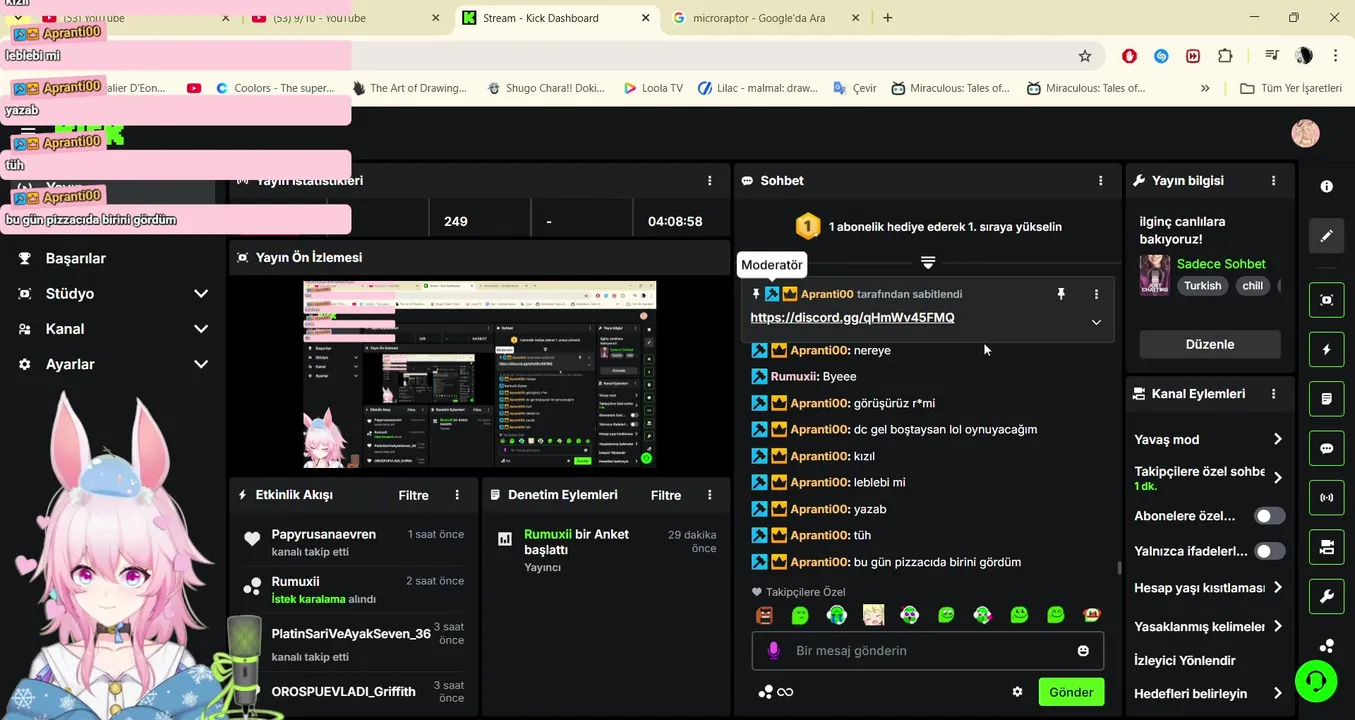Click the message input field

click(x=928, y=651)
